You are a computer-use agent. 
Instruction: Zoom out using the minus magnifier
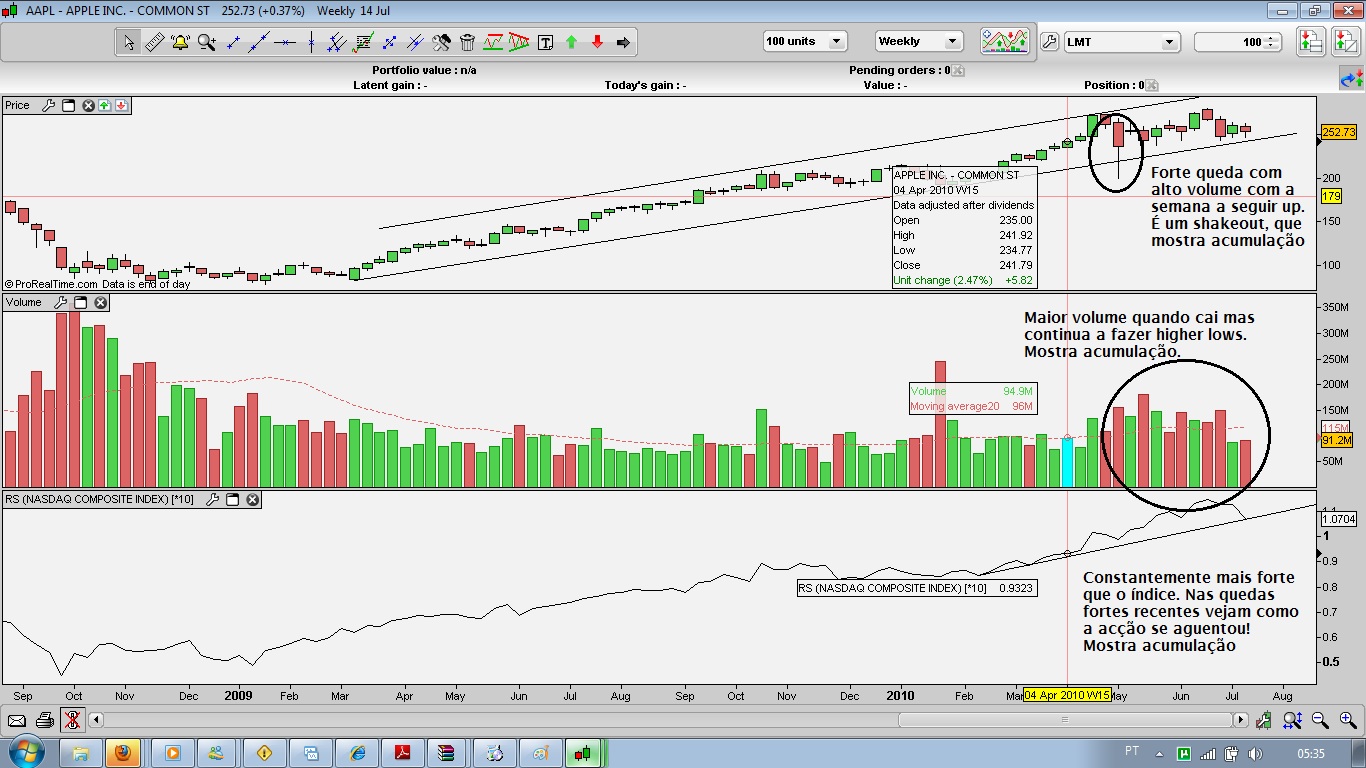coord(1320,720)
